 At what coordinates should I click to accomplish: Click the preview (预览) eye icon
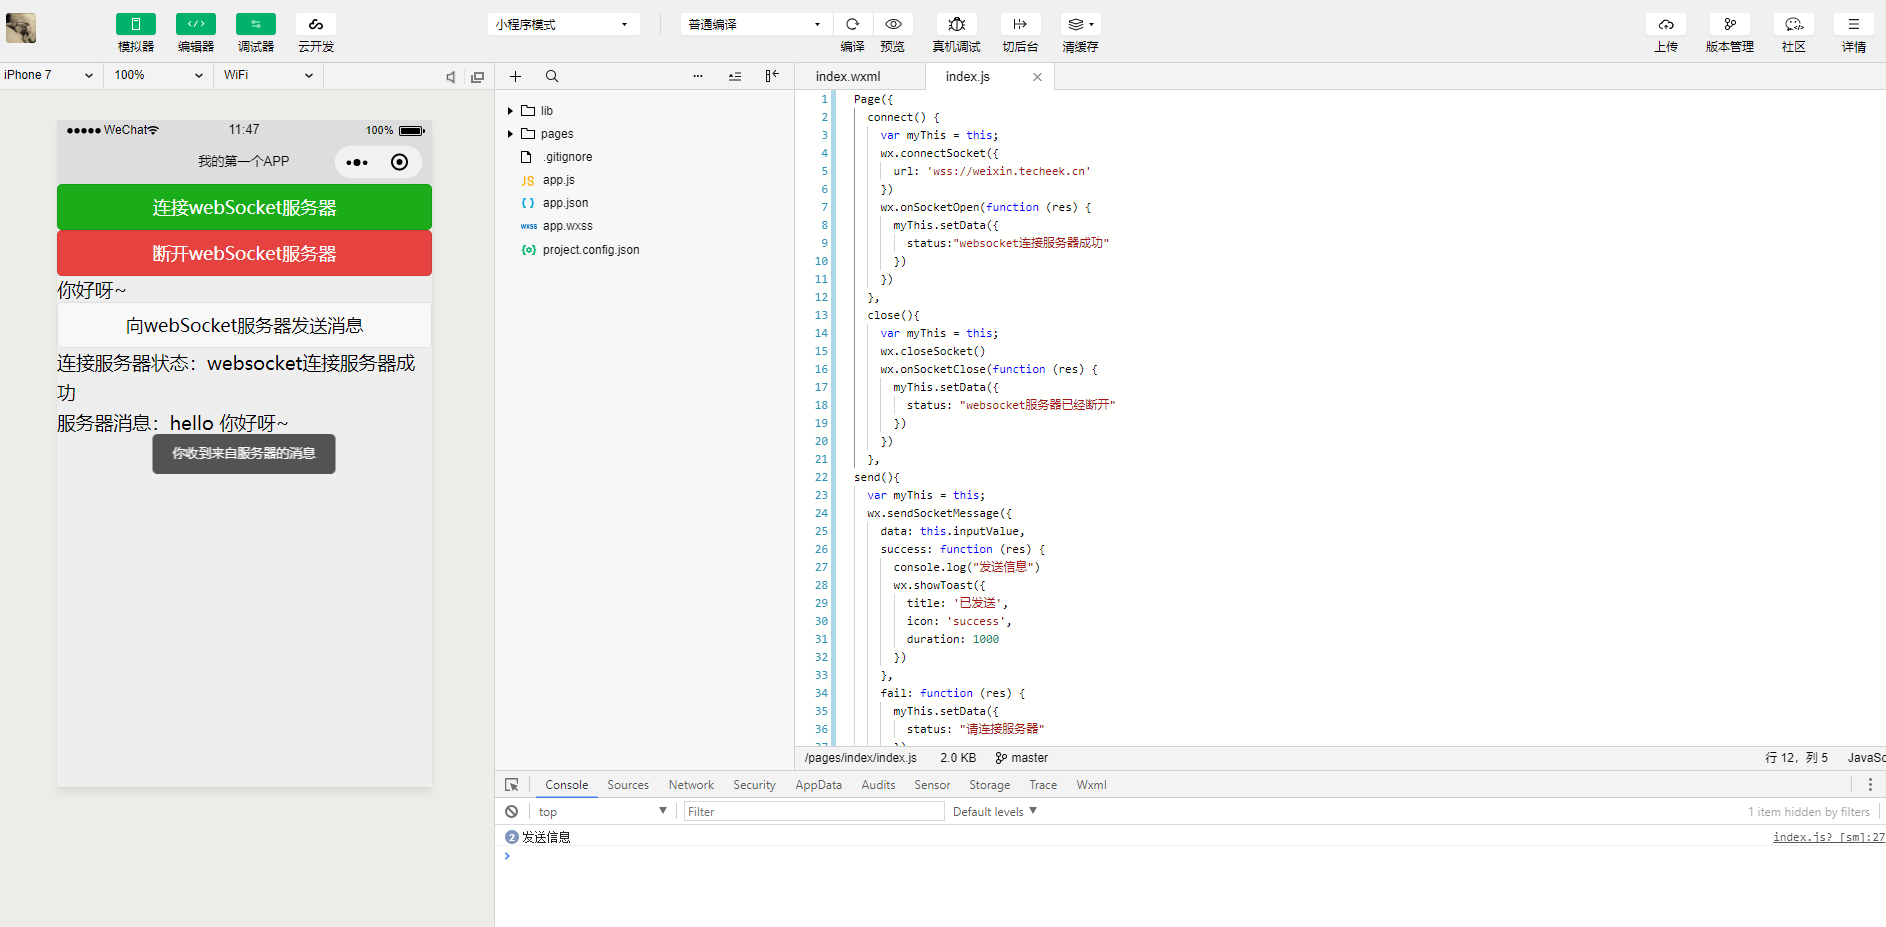coord(893,25)
